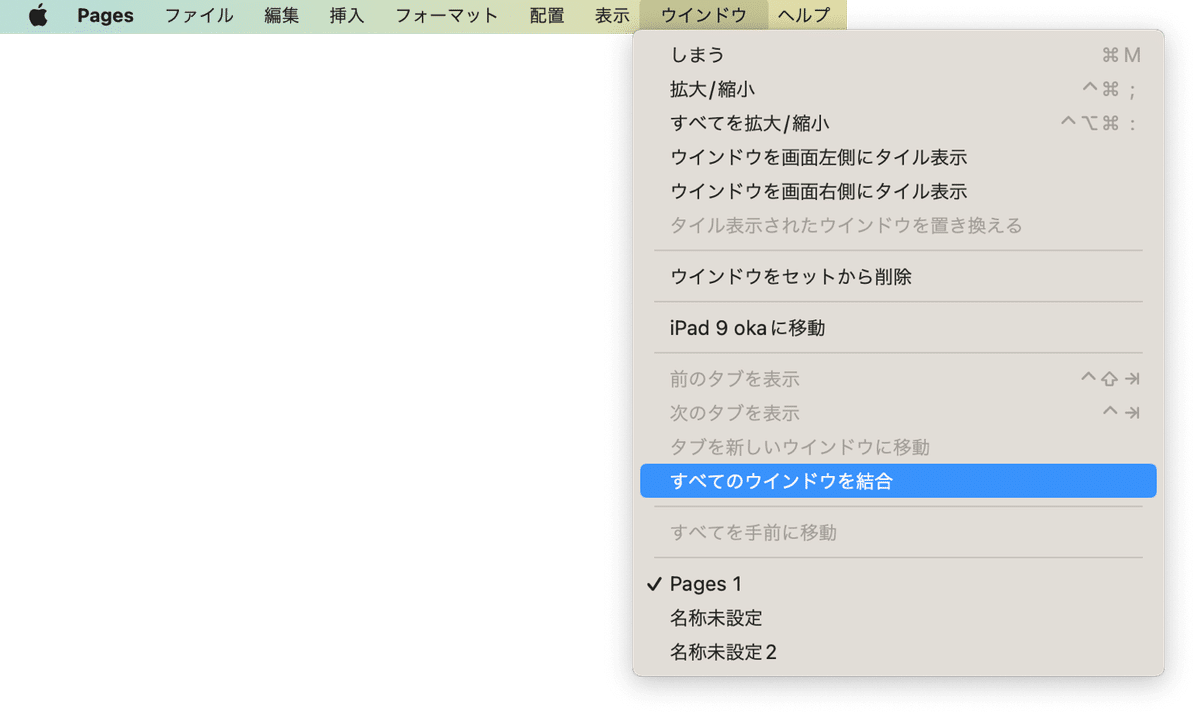Open the 配置 menu
1200x718 pixels.
click(547, 16)
